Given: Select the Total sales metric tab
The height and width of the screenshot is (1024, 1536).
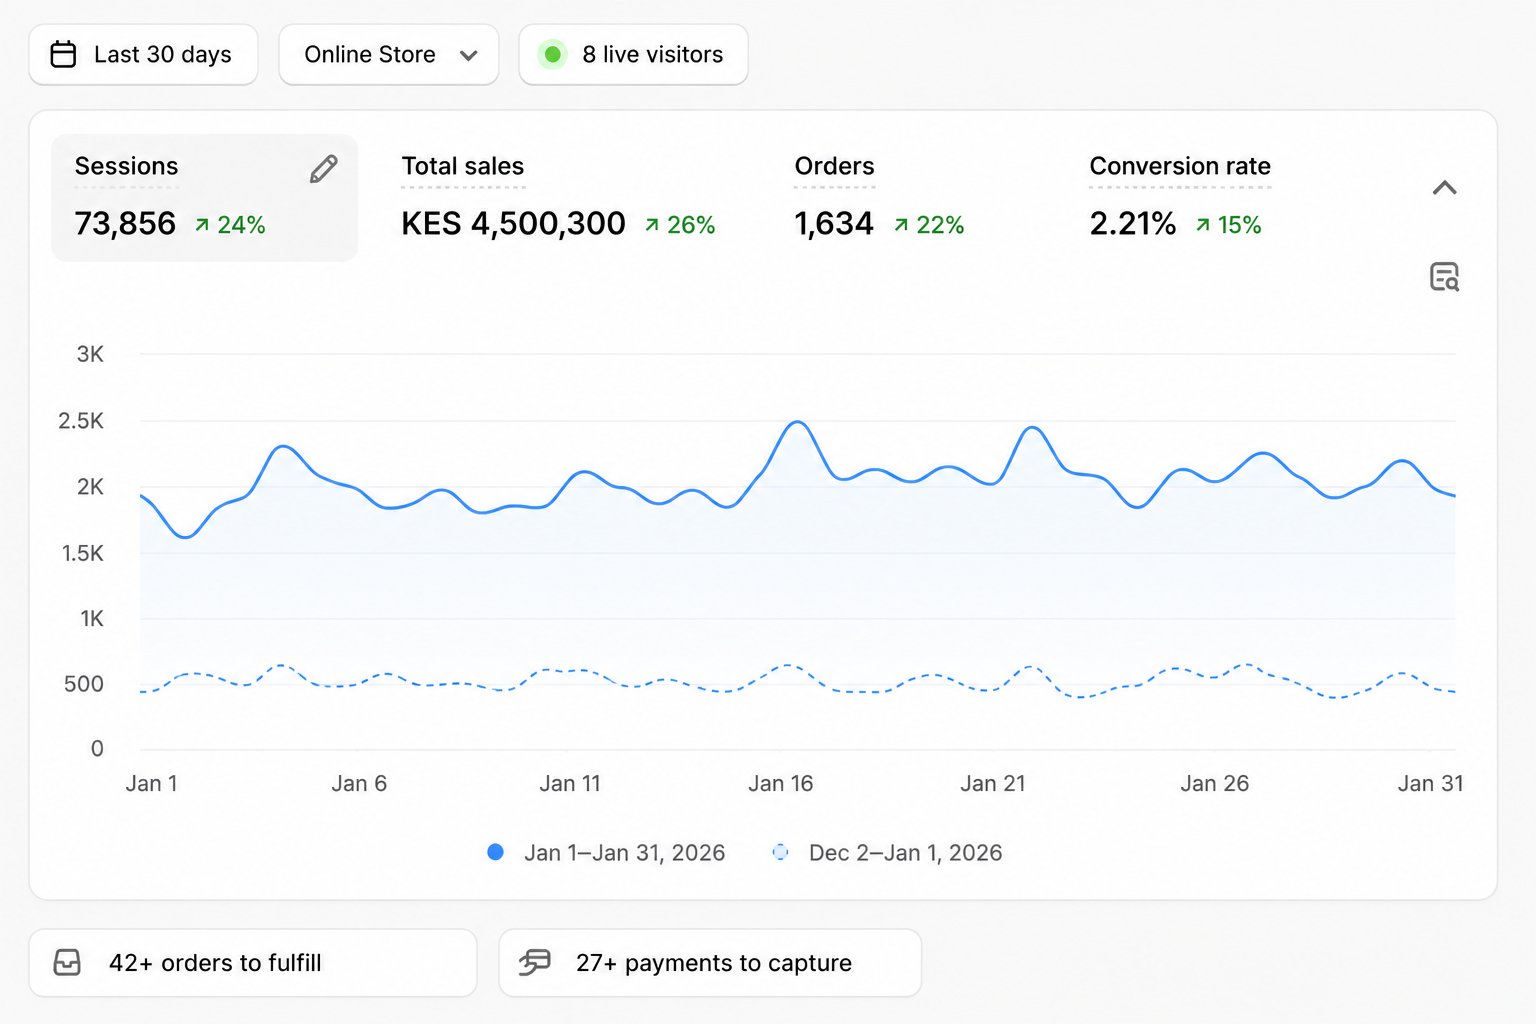Looking at the screenshot, I should [558, 197].
